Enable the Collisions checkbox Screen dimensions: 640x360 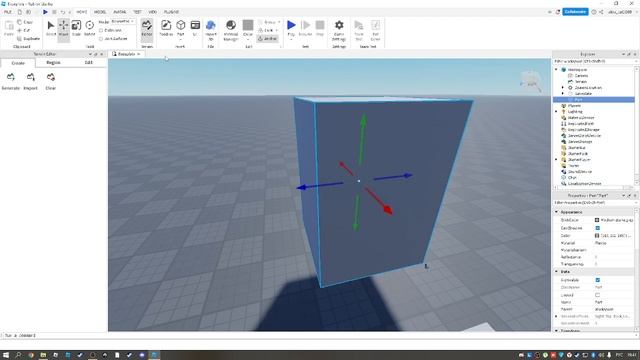(x=101, y=31)
